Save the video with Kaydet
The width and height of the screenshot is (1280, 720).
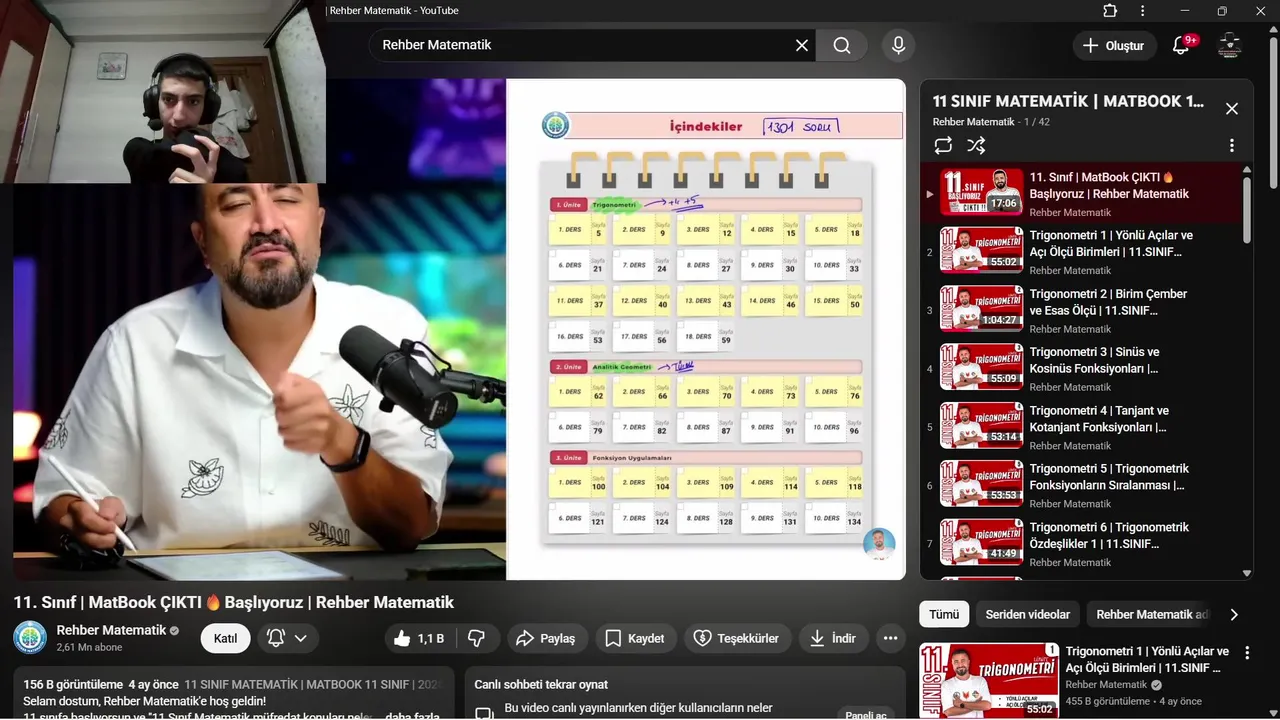tap(635, 638)
